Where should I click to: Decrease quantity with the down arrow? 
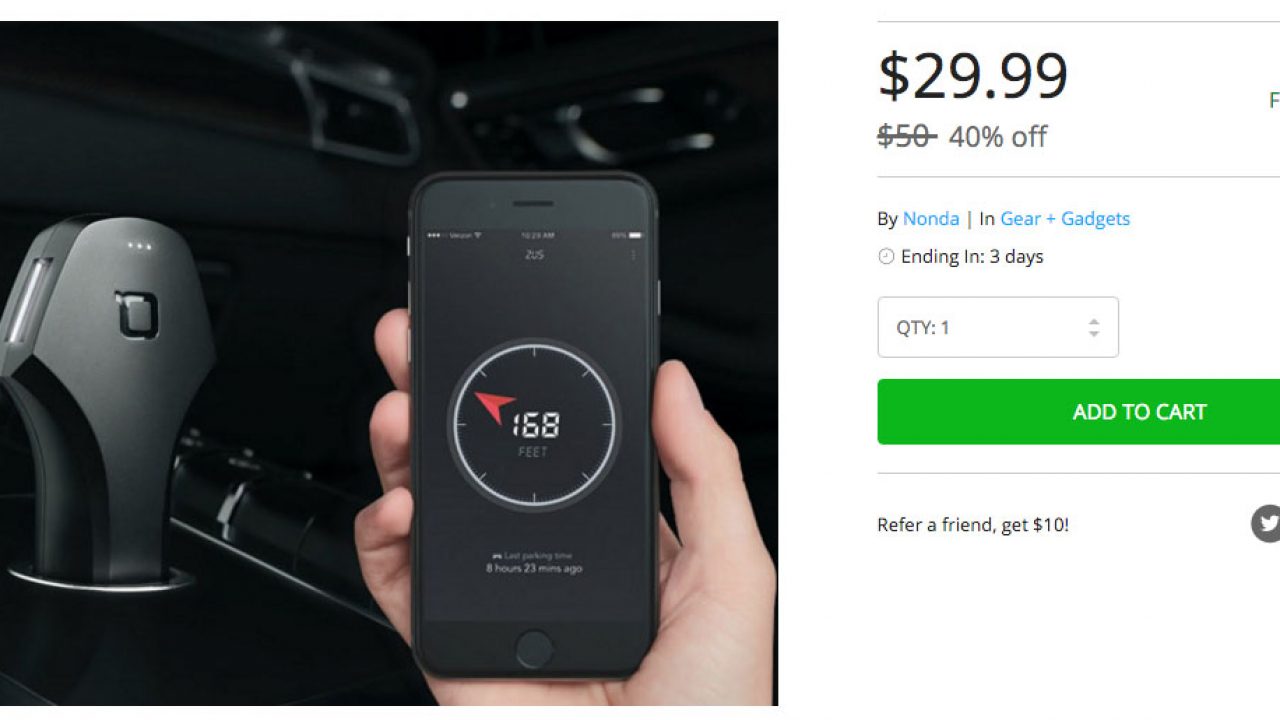pyautogui.click(x=1094, y=334)
